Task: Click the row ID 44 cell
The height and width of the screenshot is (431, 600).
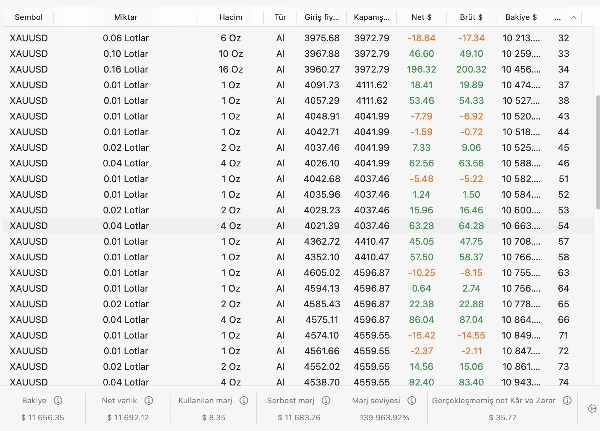Action: (563, 132)
